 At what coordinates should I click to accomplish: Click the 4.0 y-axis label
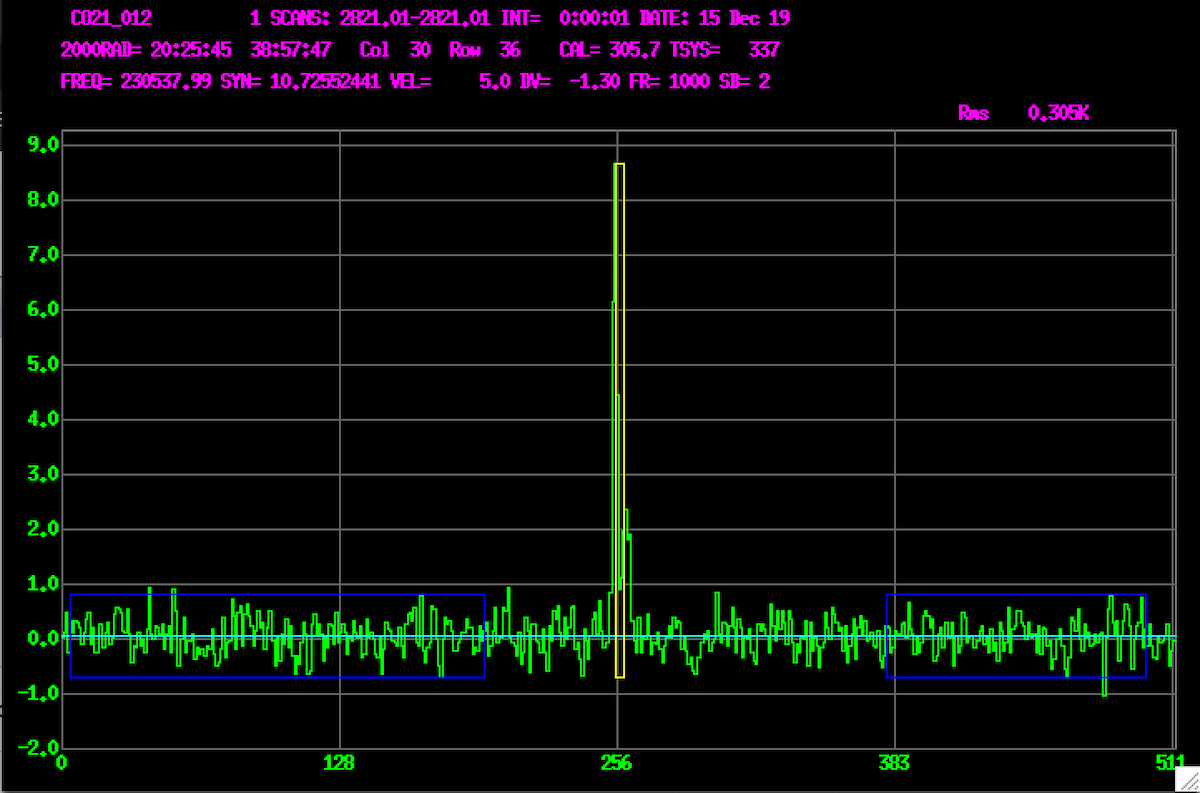[x=45, y=420]
